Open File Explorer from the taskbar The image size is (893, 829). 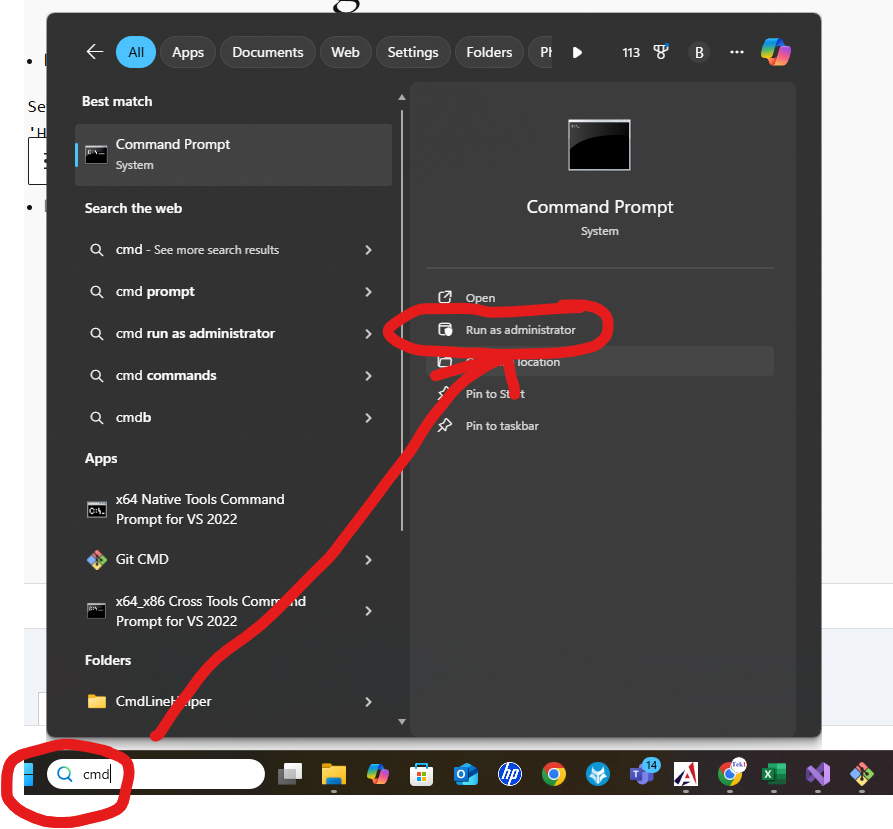[x=333, y=773]
